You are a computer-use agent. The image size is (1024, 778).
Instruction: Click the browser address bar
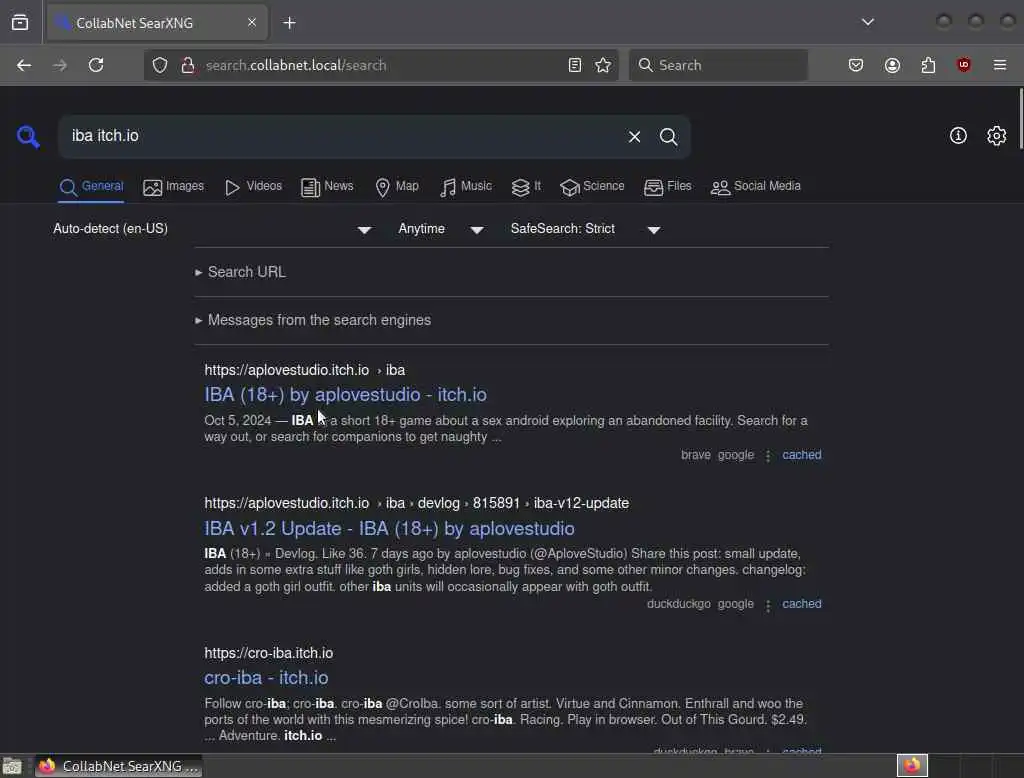coord(381,65)
